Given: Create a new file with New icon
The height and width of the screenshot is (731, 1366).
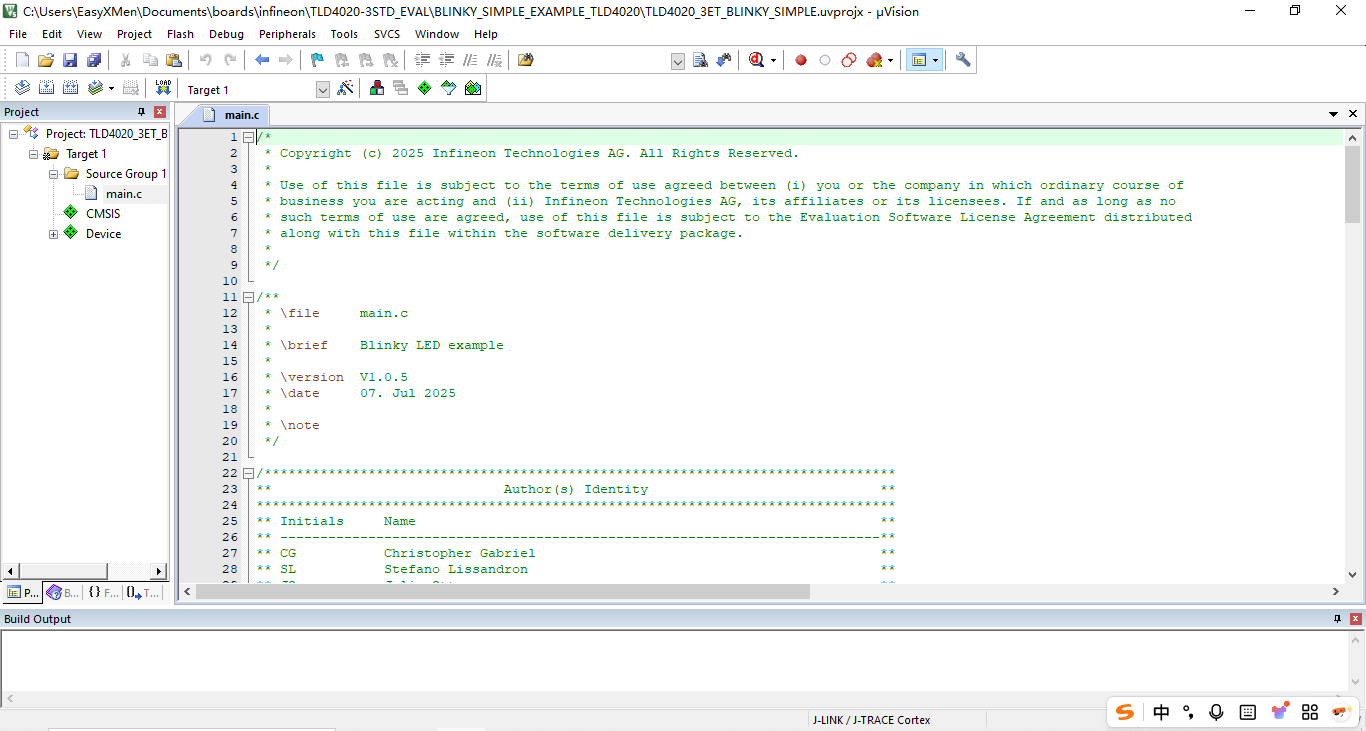Looking at the screenshot, I should tap(22, 60).
